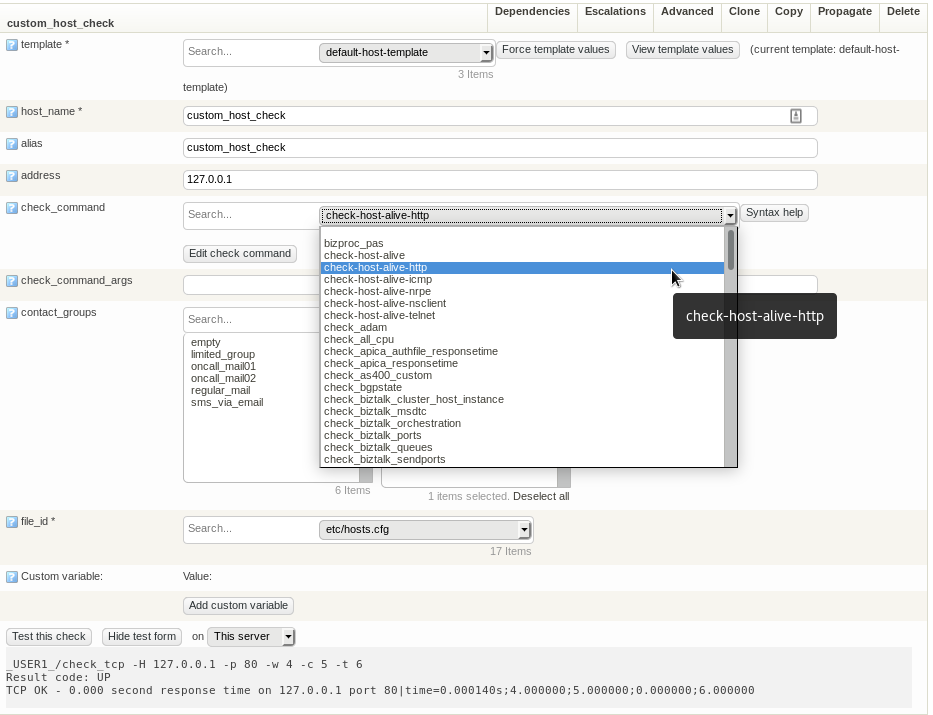Collapse the check_command dropdown arrow
933x715 pixels.
(730, 216)
